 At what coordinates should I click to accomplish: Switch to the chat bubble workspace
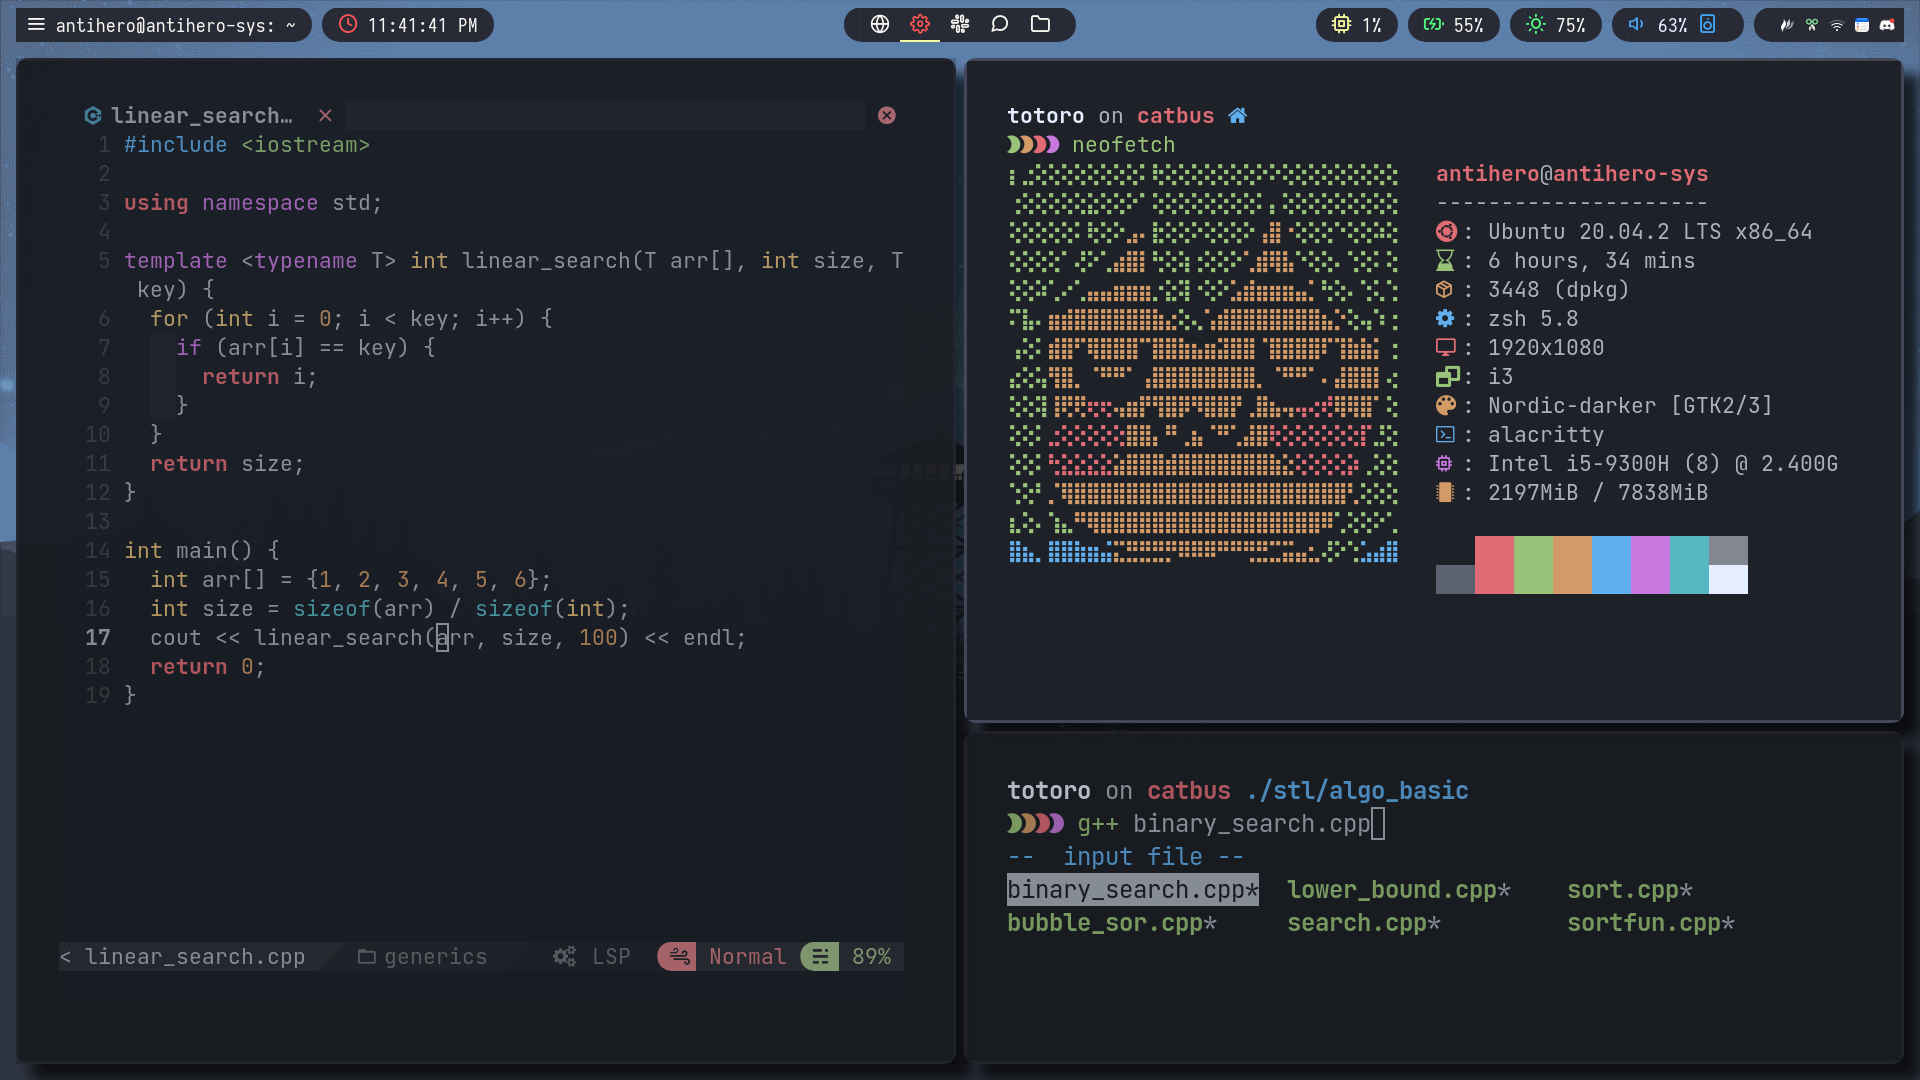[x=1000, y=25]
